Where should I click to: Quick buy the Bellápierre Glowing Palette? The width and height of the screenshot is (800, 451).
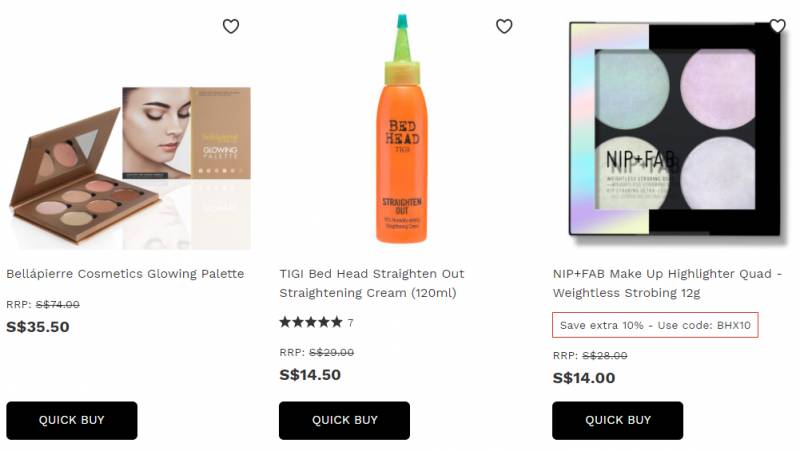click(72, 420)
